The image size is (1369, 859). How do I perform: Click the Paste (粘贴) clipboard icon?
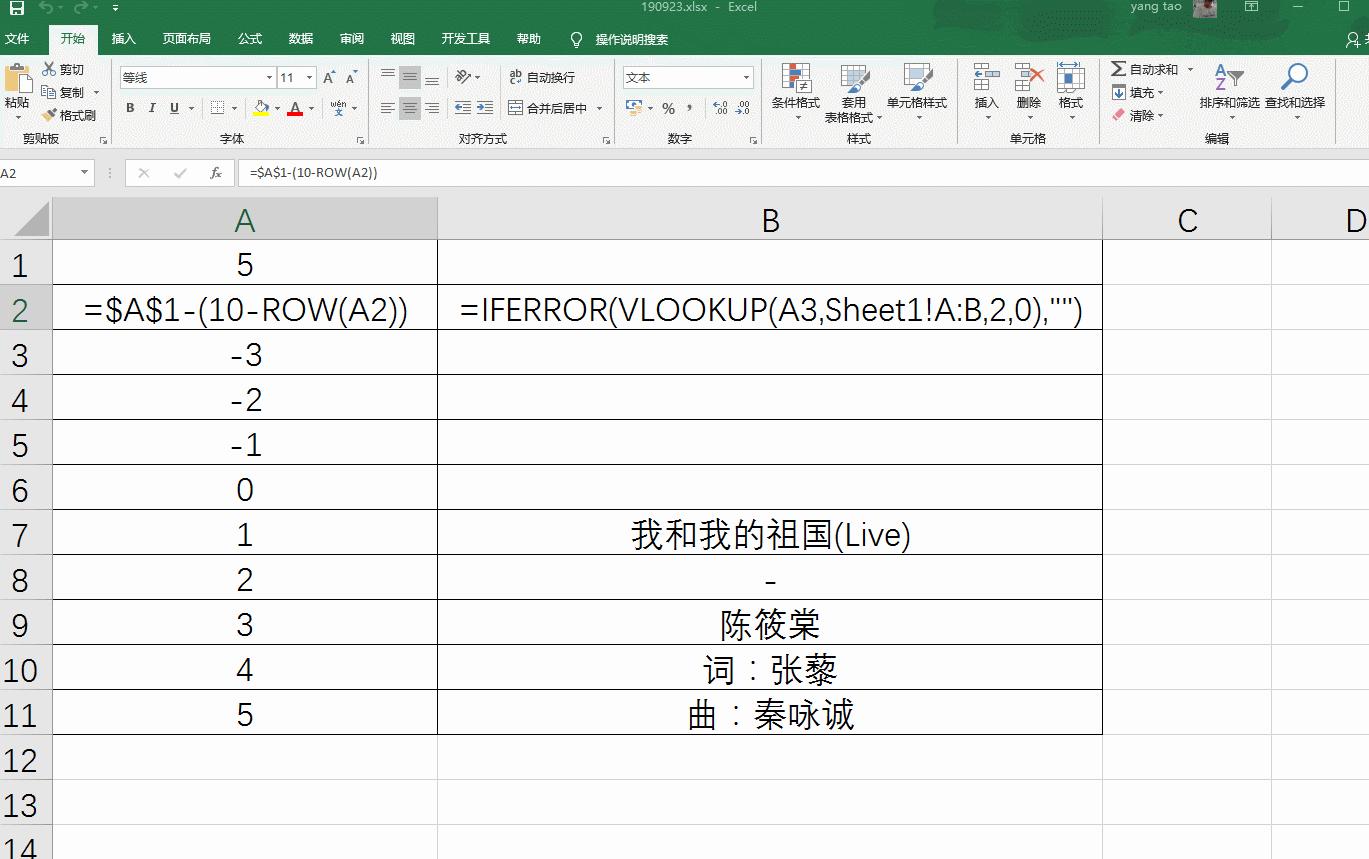pos(17,79)
